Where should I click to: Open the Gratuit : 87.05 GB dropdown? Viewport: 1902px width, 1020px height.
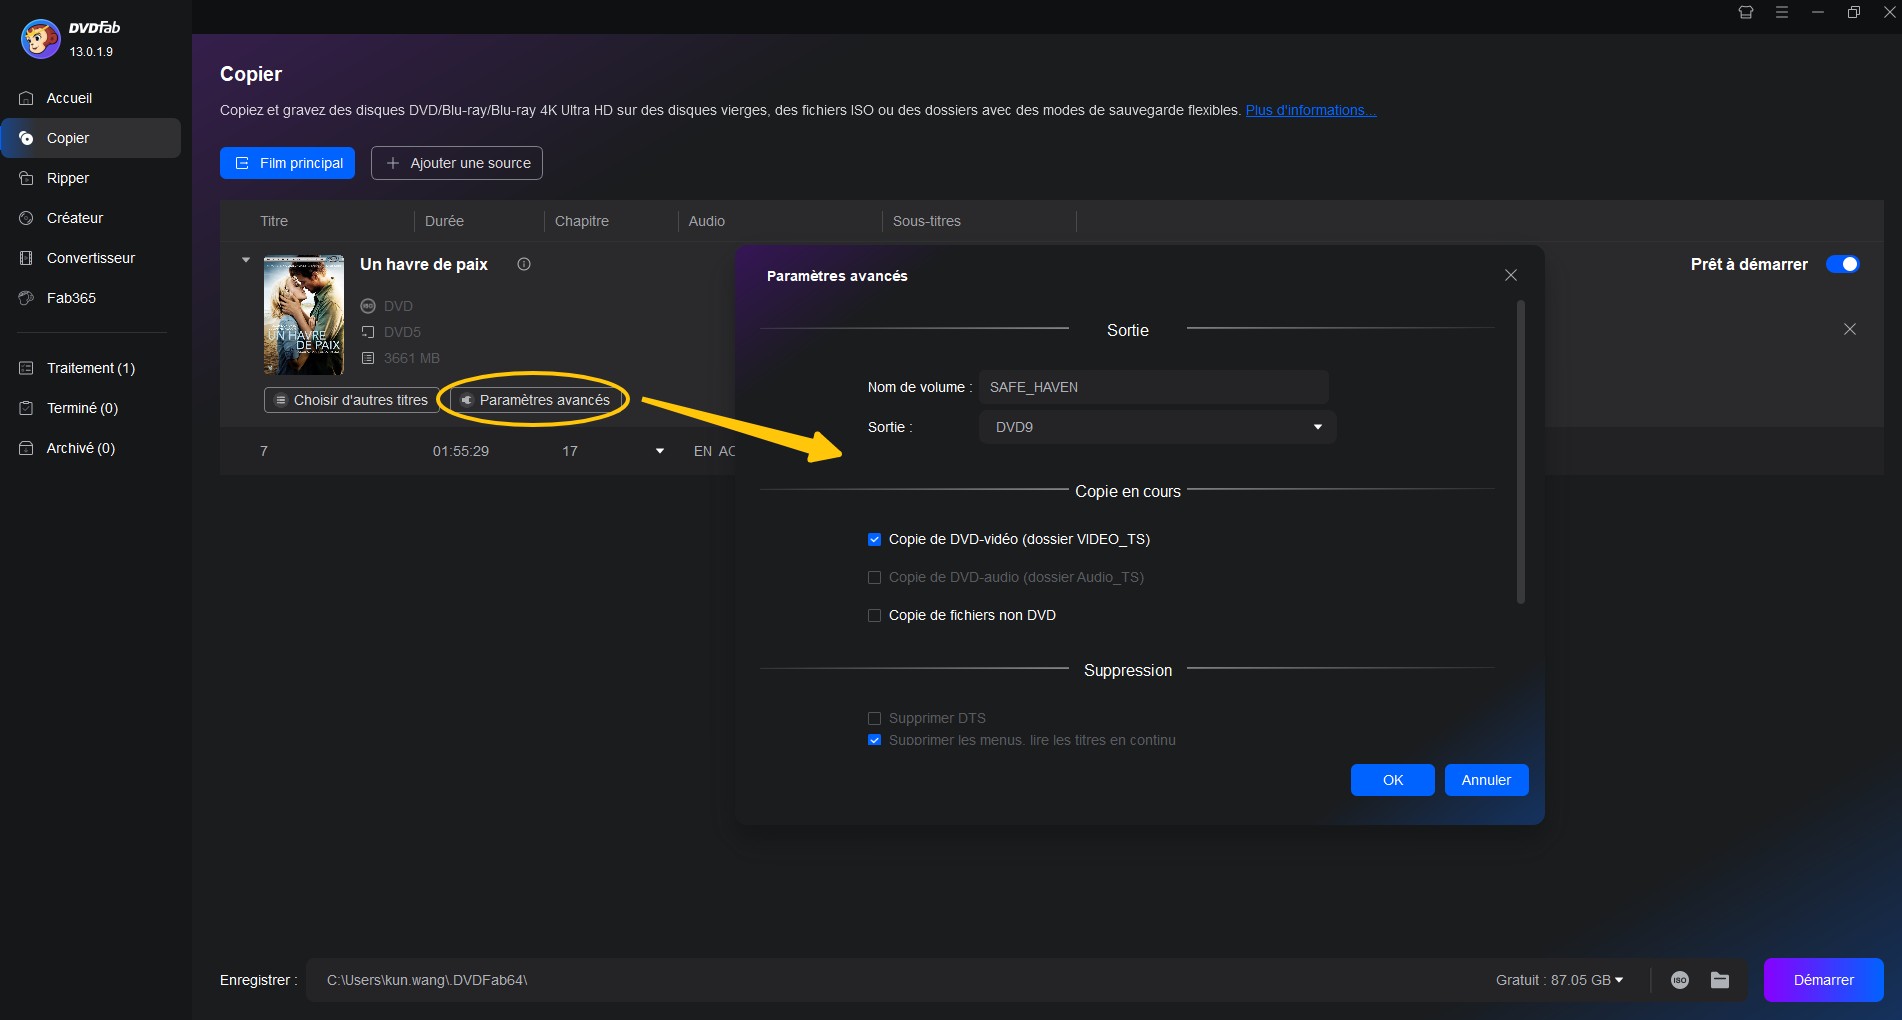(x=1559, y=980)
